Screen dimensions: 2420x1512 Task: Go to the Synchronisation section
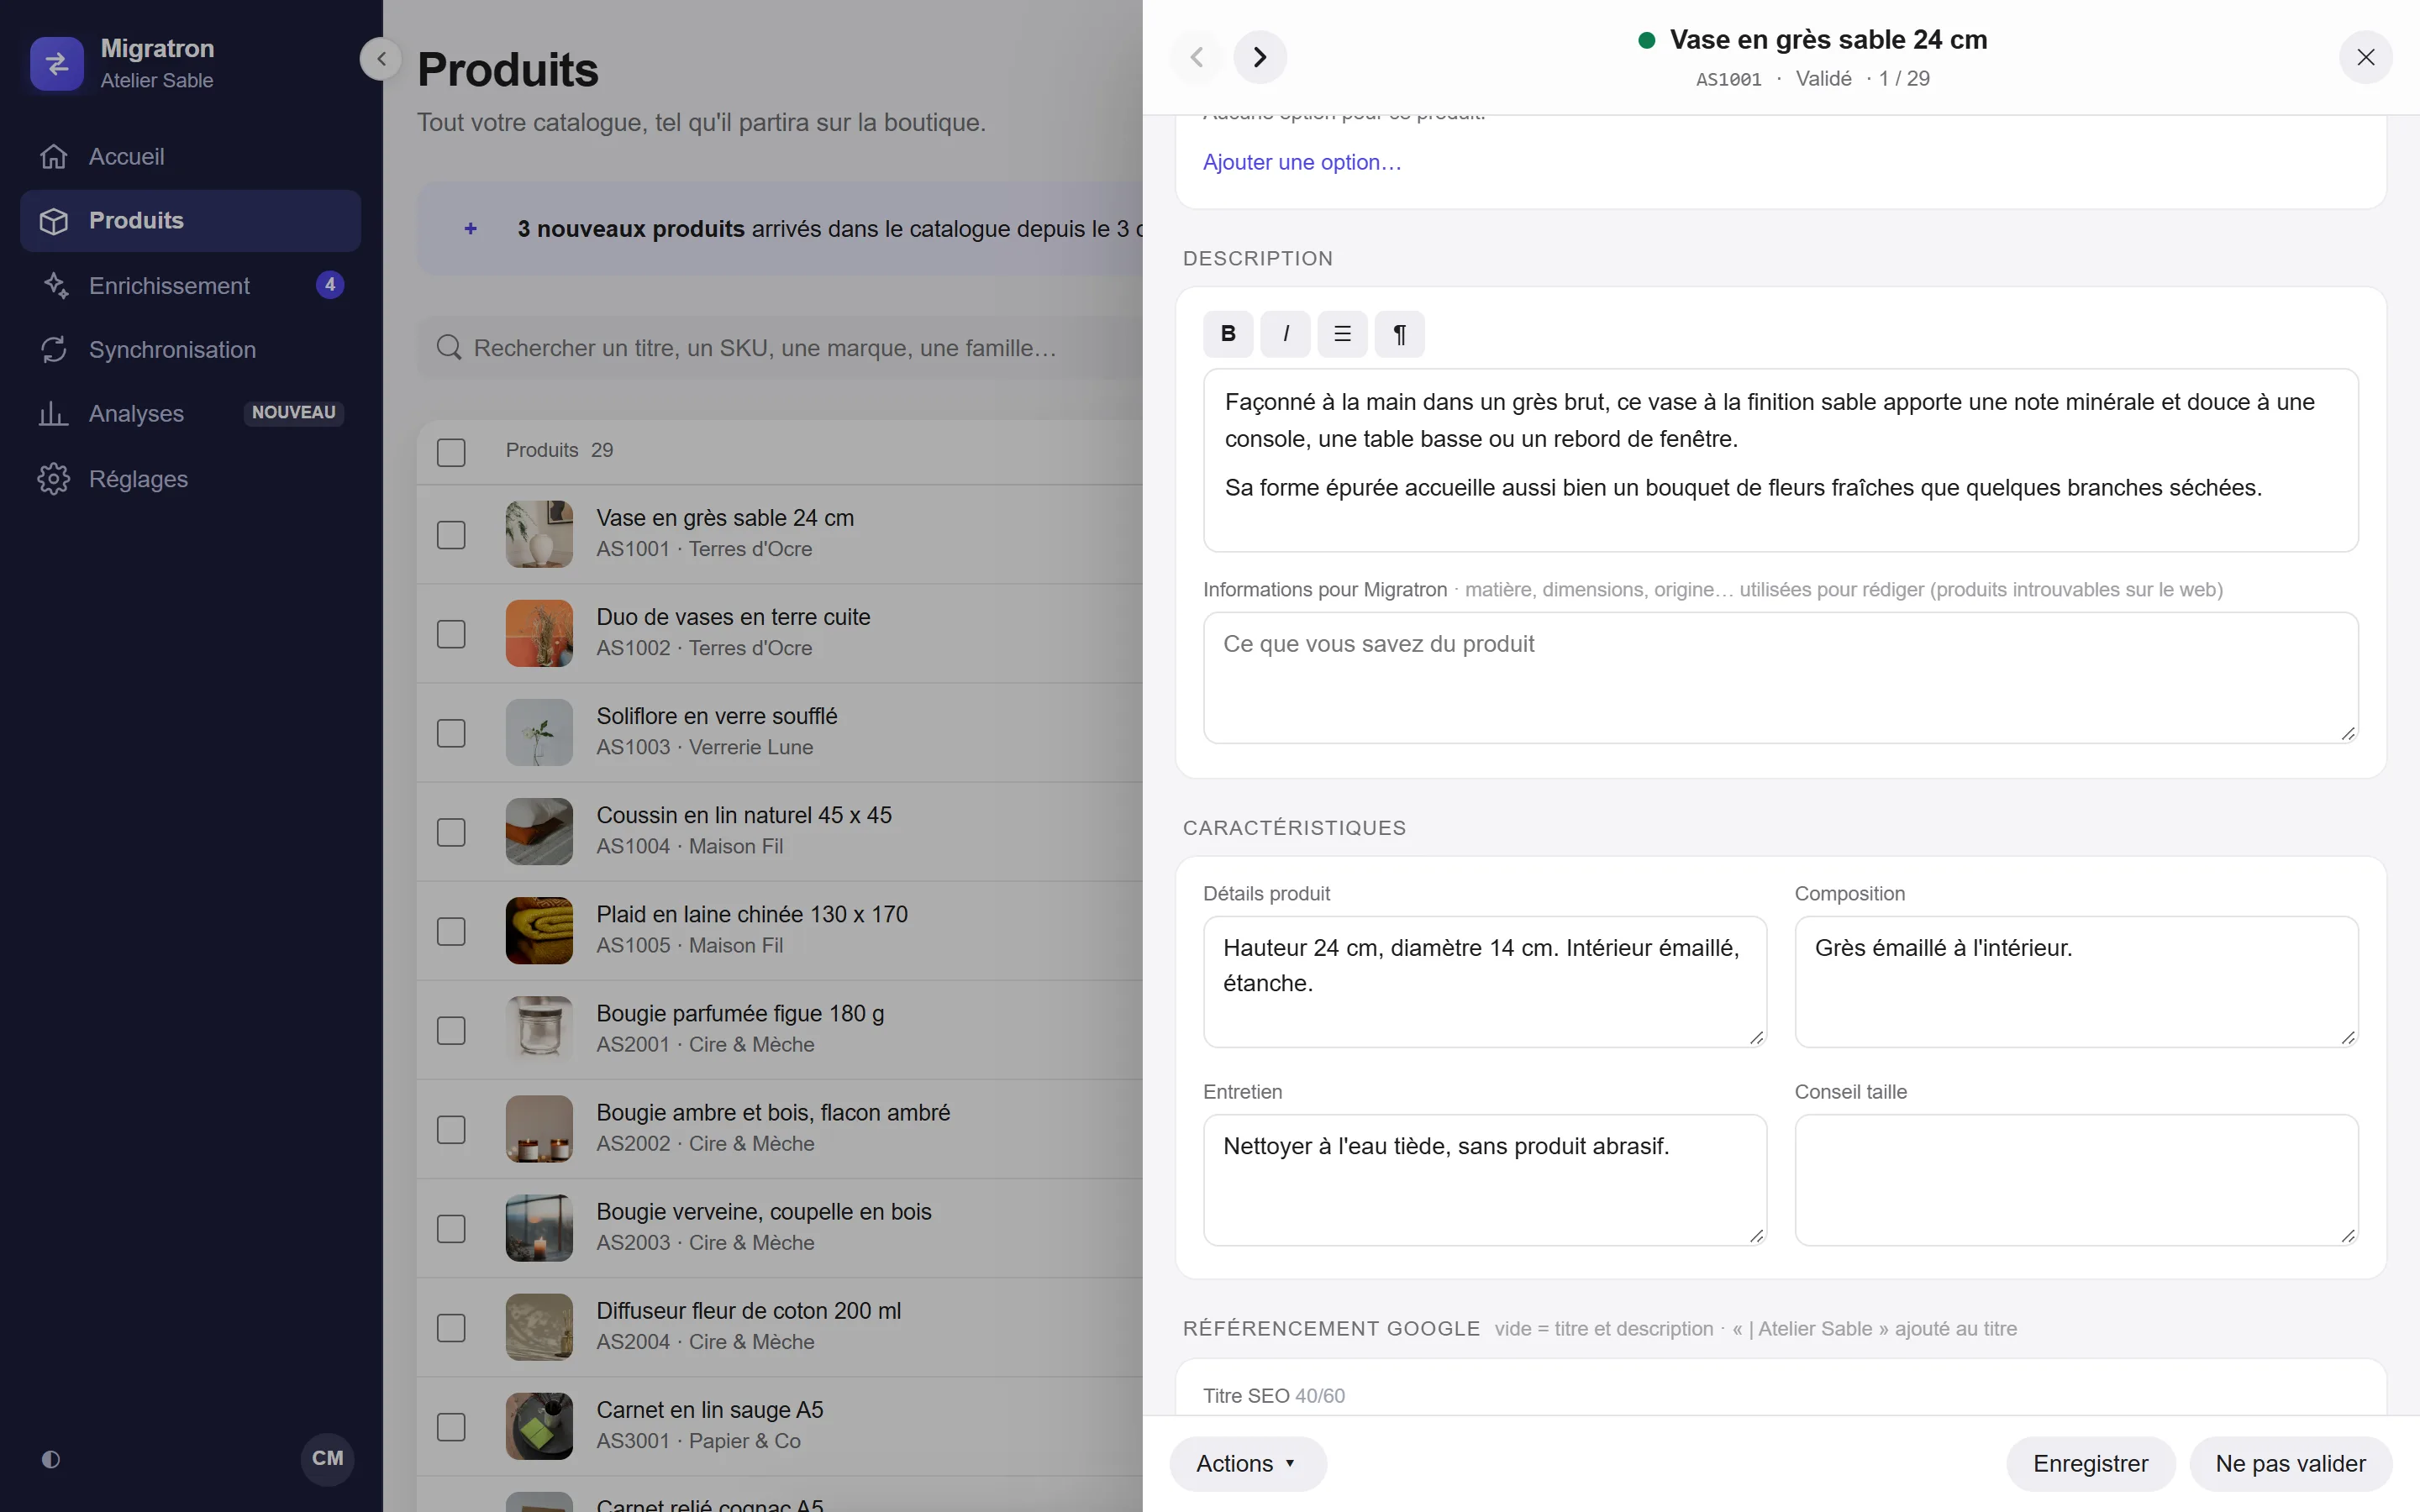pos(190,350)
